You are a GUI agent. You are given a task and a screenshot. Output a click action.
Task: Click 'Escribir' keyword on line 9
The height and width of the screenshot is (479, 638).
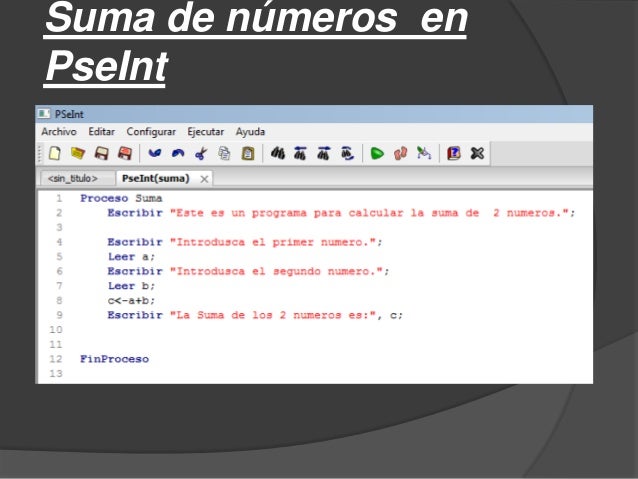point(135,315)
